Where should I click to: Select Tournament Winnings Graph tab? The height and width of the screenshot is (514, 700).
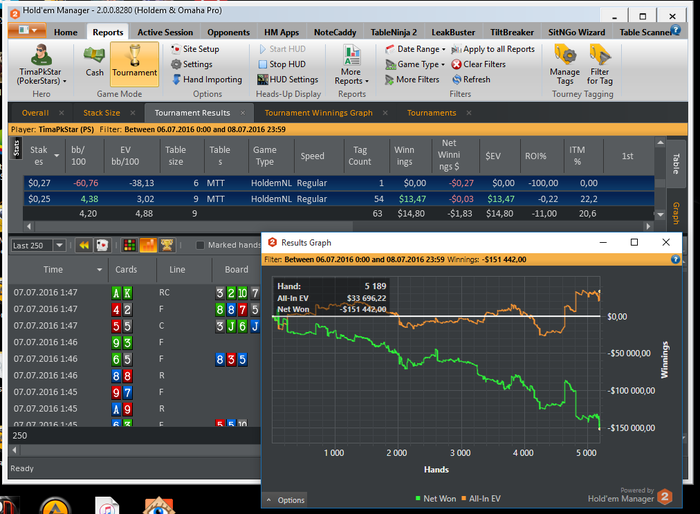pos(318,113)
